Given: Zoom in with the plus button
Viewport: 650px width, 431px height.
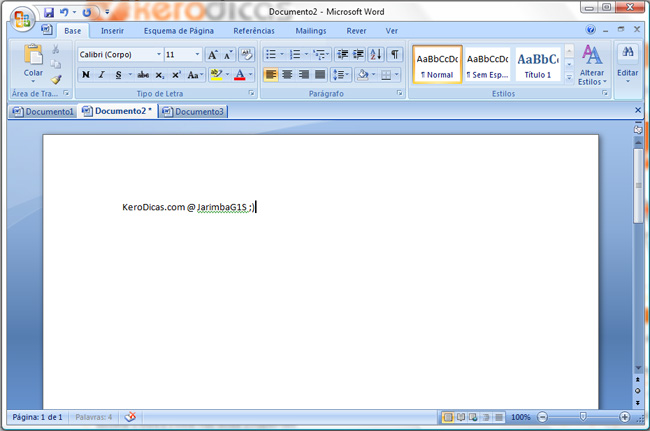Looking at the screenshot, I should click(624, 417).
